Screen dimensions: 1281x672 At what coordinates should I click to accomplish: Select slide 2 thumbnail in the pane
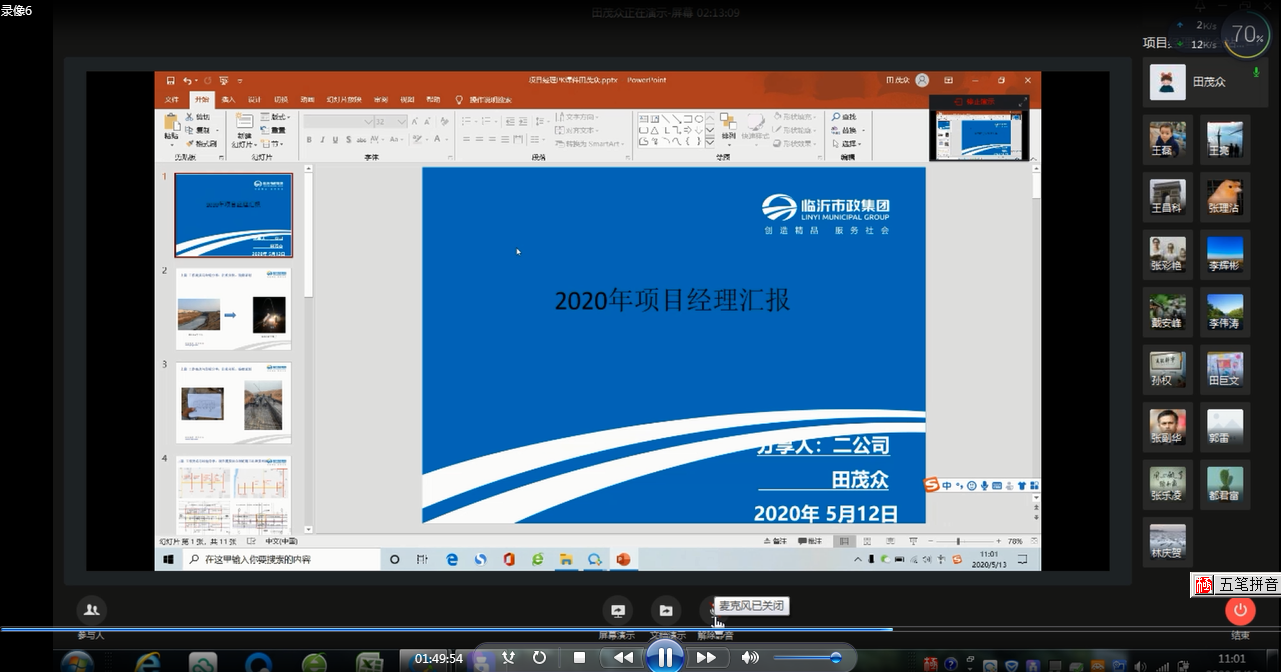click(232, 310)
